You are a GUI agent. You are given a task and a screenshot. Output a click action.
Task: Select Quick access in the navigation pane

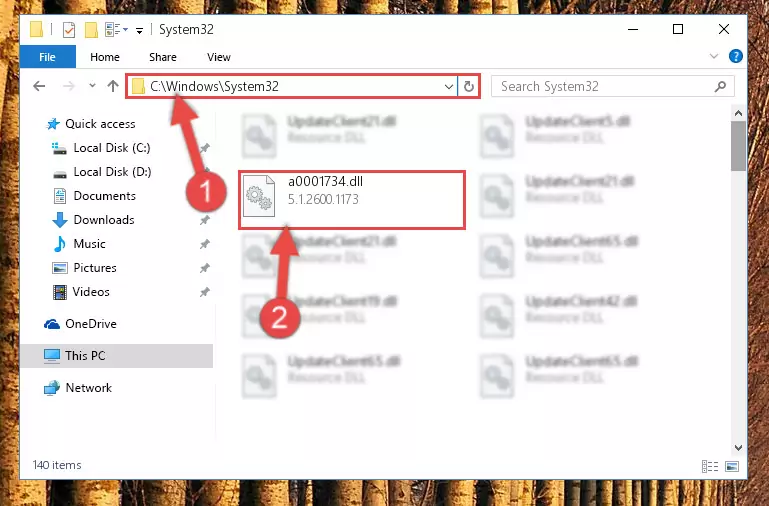(x=100, y=124)
